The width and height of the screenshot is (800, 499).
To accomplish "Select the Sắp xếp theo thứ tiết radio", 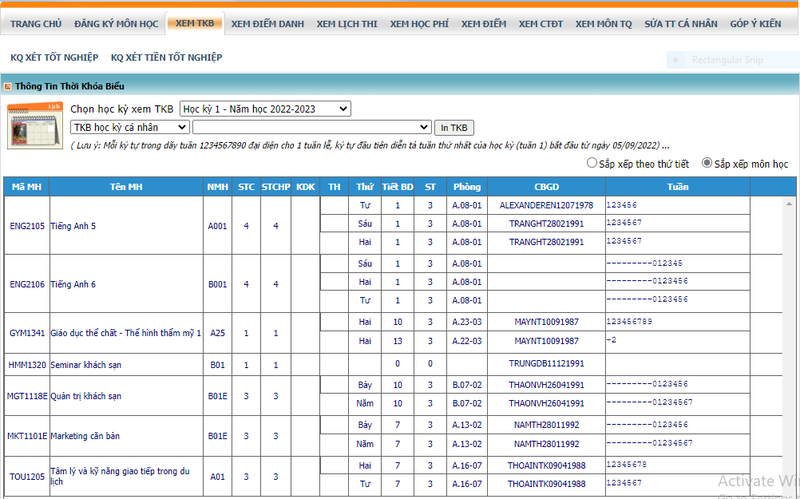I will point(592,163).
